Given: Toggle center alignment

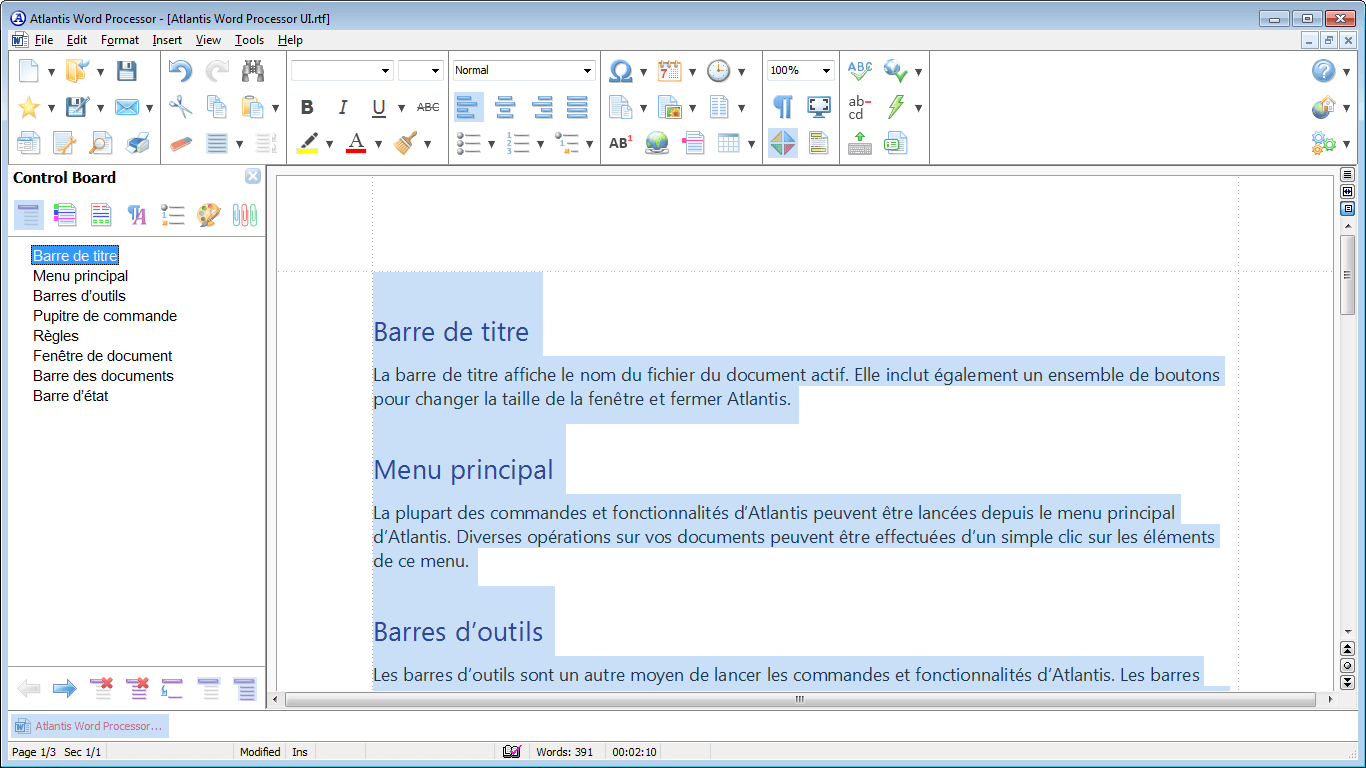Looking at the screenshot, I should click(x=505, y=107).
